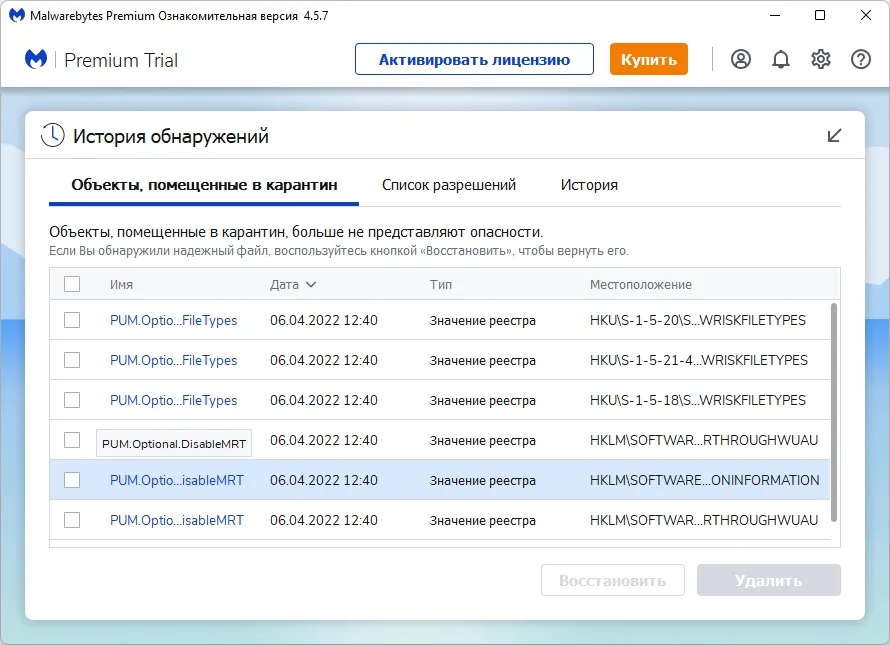Click the quarantine list vertical scrollbar
890x645 pixels.
point(834,412)
